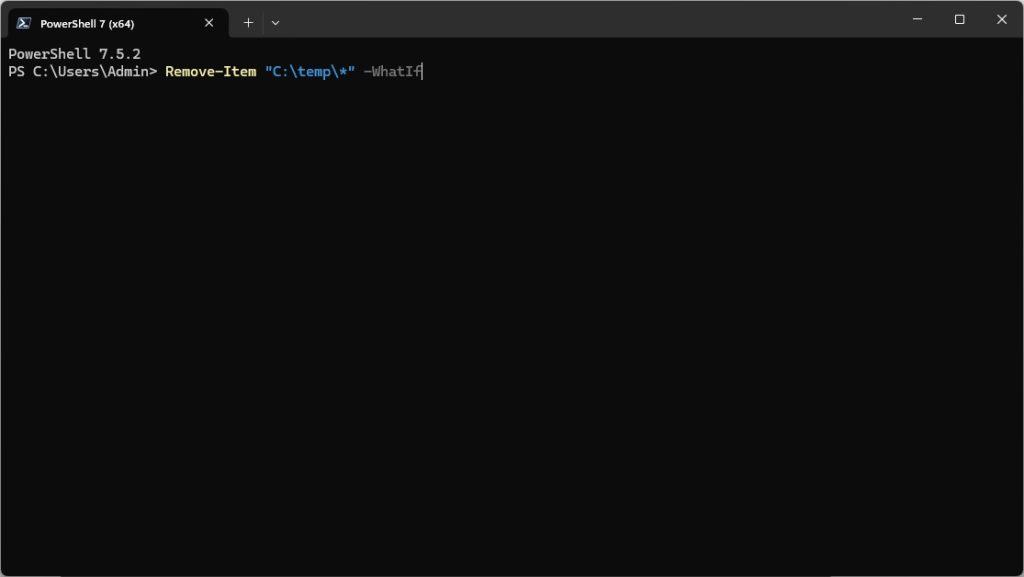The image size is (1024, 577).
Task: Click the PS C:\Users\Admin> prompt
Action: [x=82, y=71]
